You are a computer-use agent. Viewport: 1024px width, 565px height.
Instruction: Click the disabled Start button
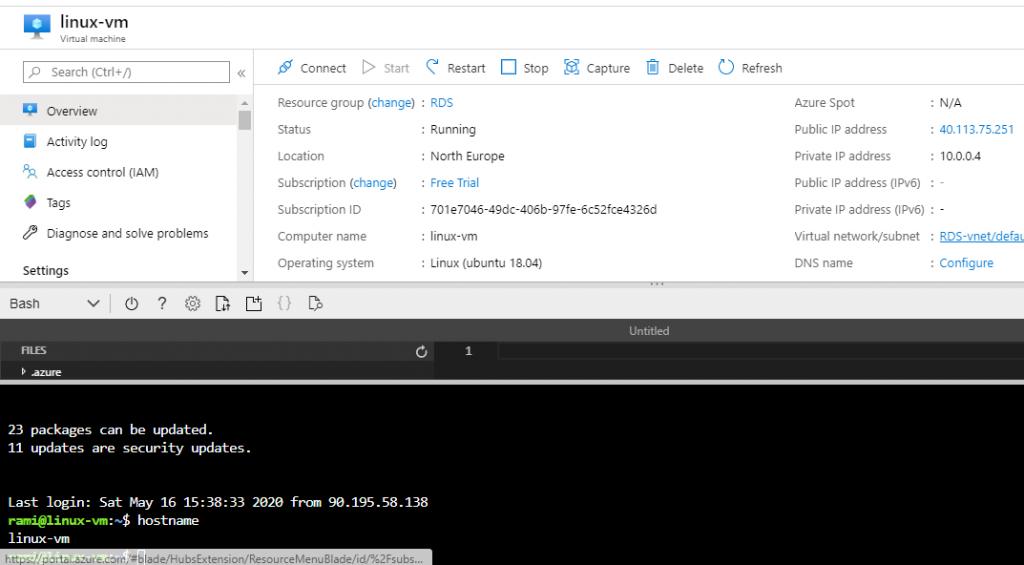click(385, 68)
